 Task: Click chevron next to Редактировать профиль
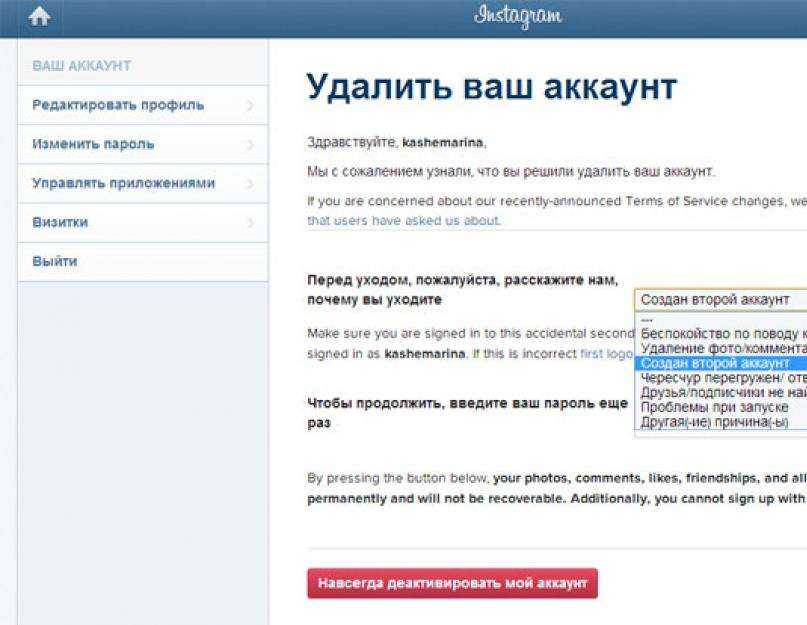pos(250,106)
